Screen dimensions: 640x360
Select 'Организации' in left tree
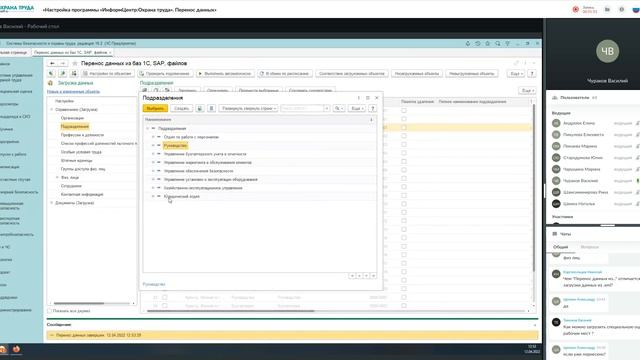click(72, 118)
